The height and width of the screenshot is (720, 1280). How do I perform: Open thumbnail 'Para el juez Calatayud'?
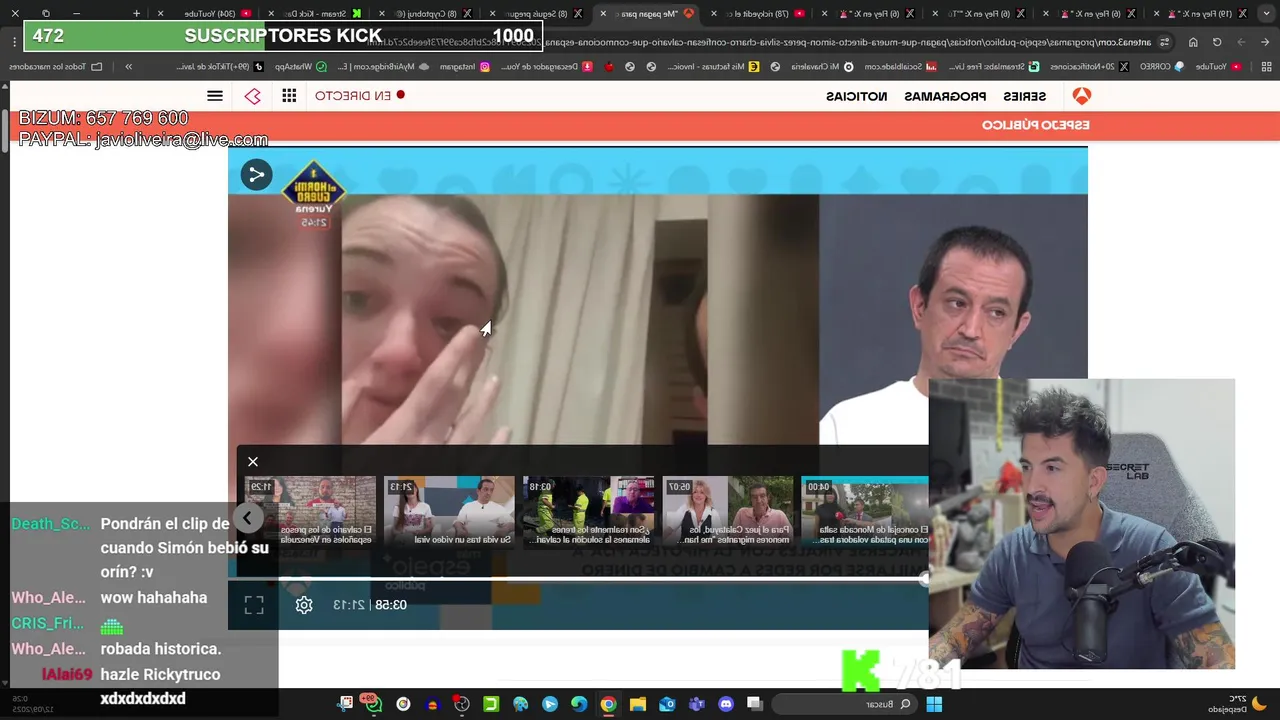[727, 511]
